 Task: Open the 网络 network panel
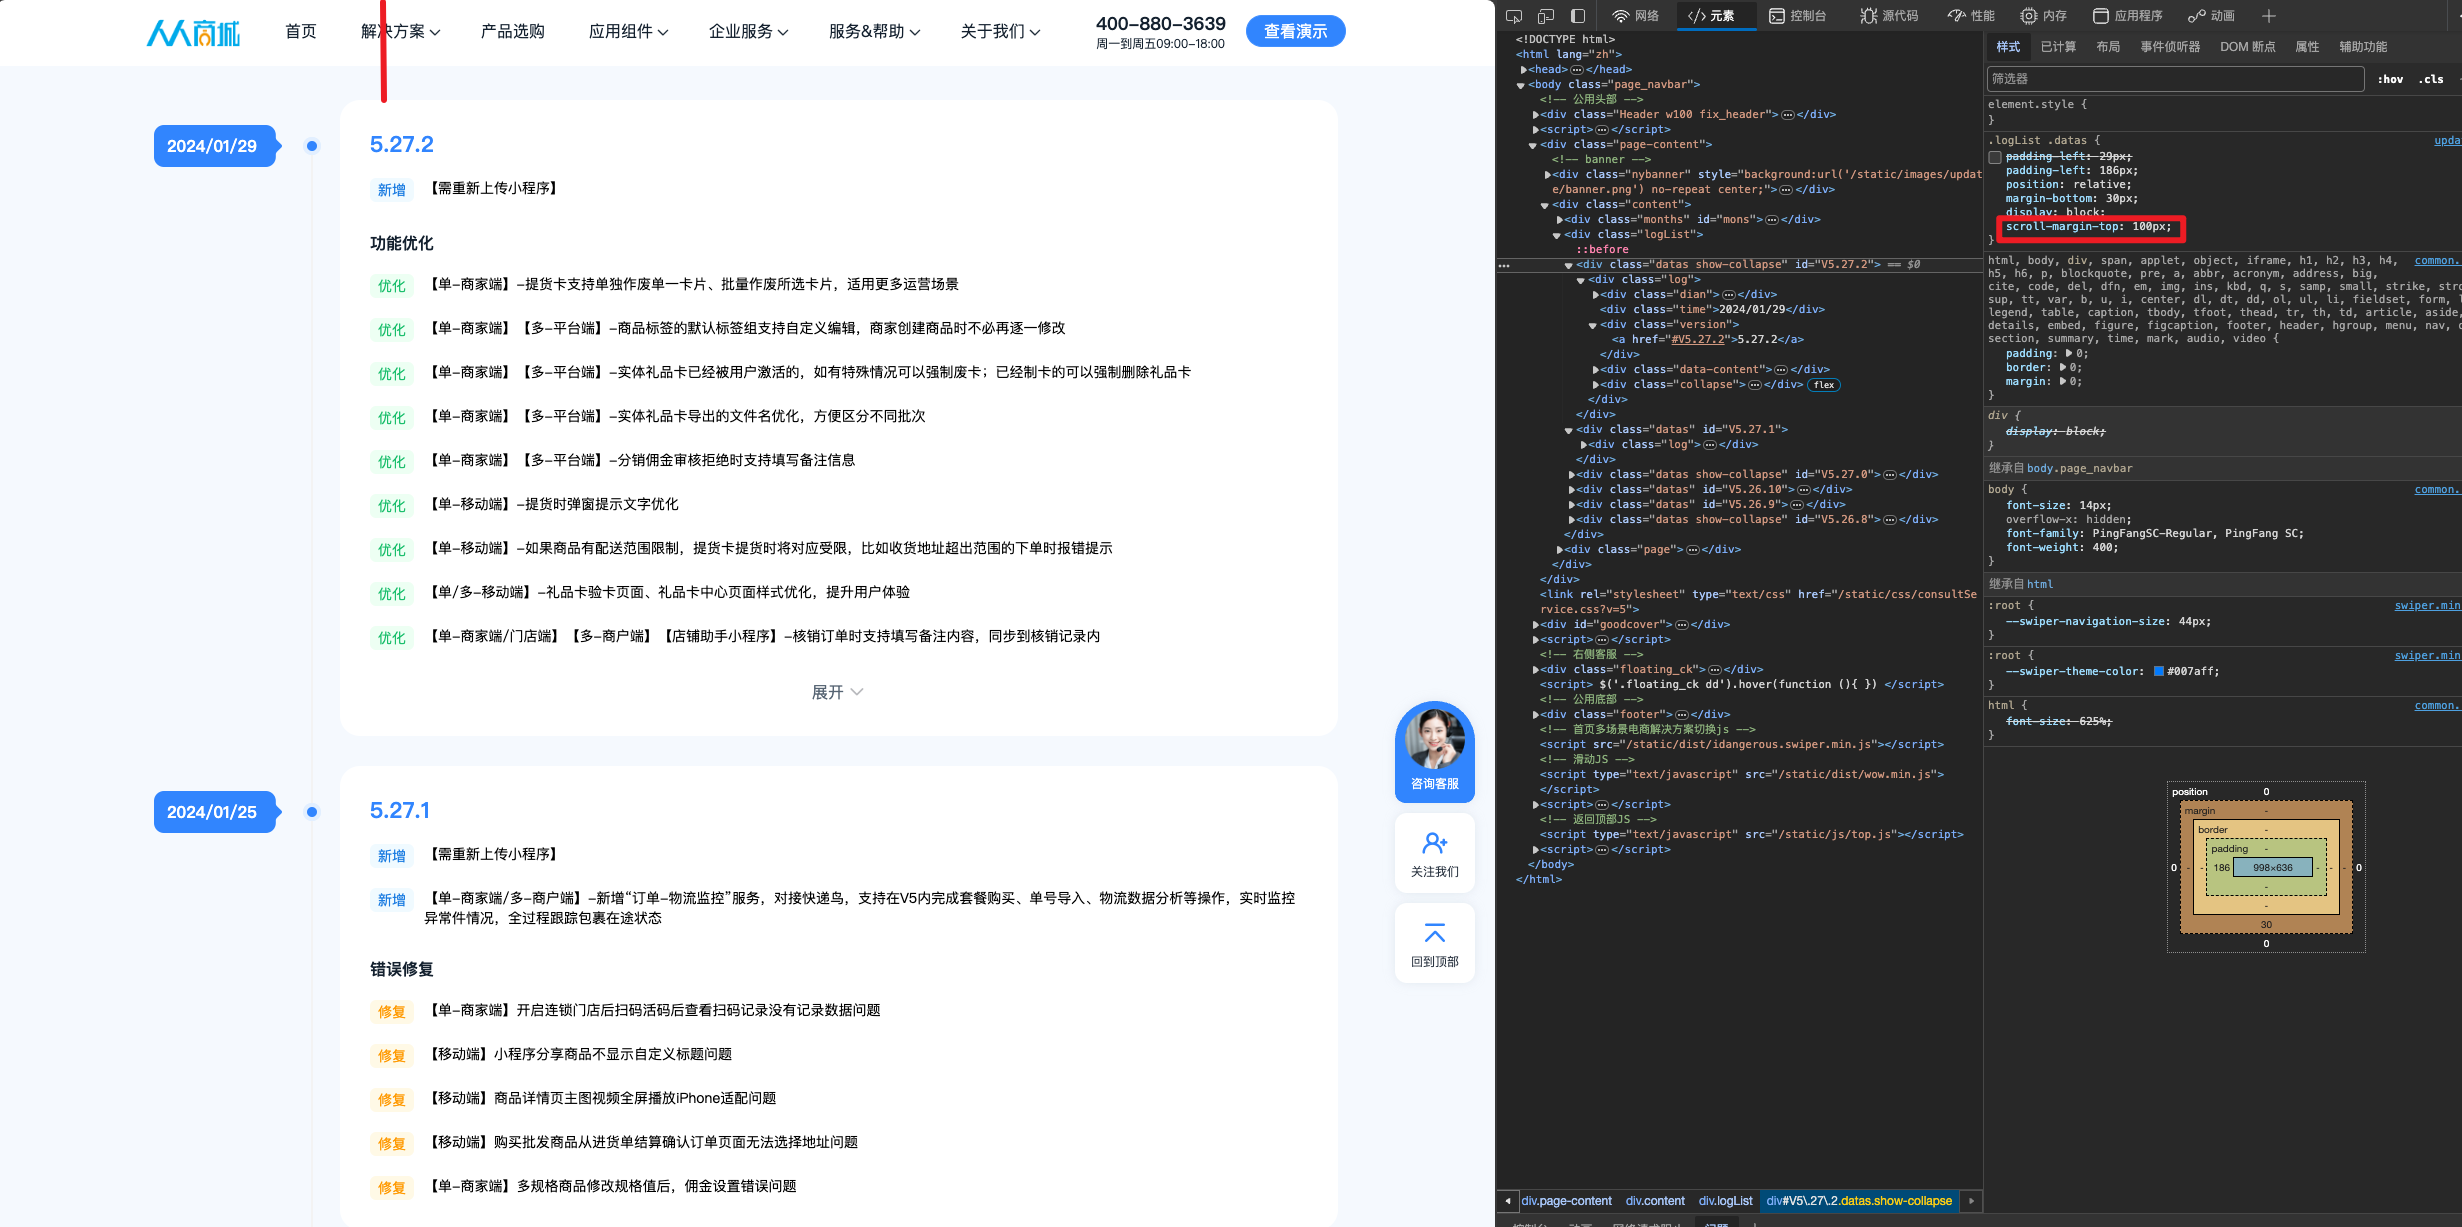1636,16
